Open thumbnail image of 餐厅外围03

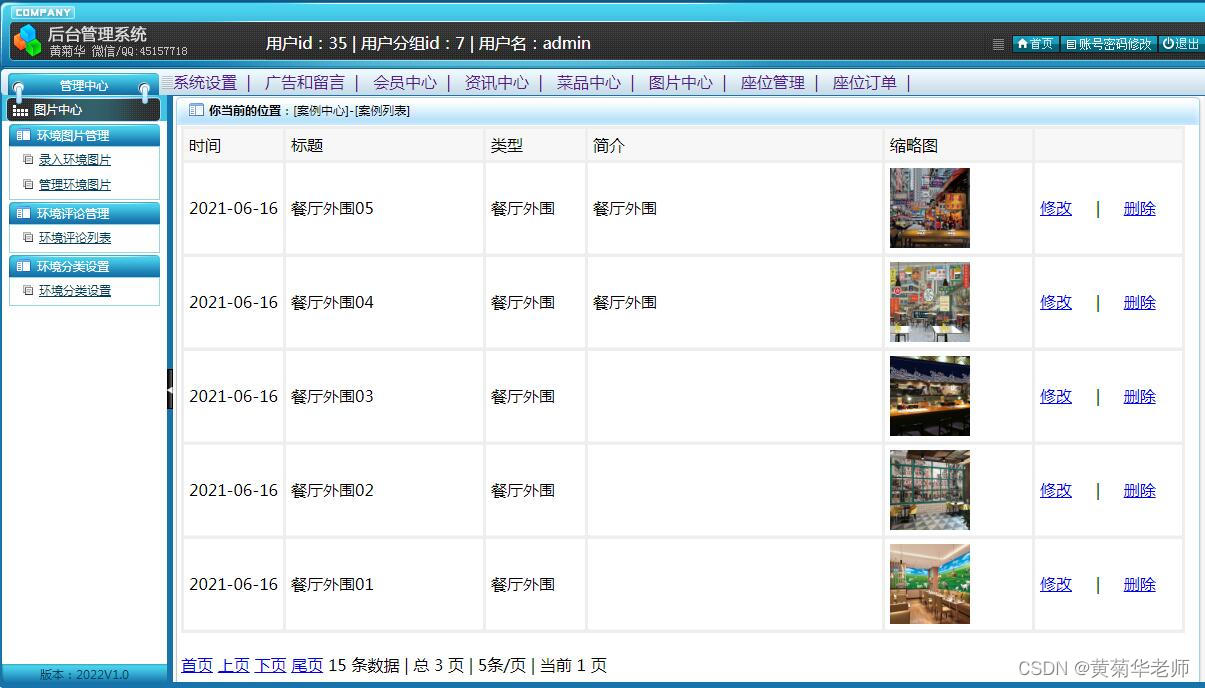[930, 396]
